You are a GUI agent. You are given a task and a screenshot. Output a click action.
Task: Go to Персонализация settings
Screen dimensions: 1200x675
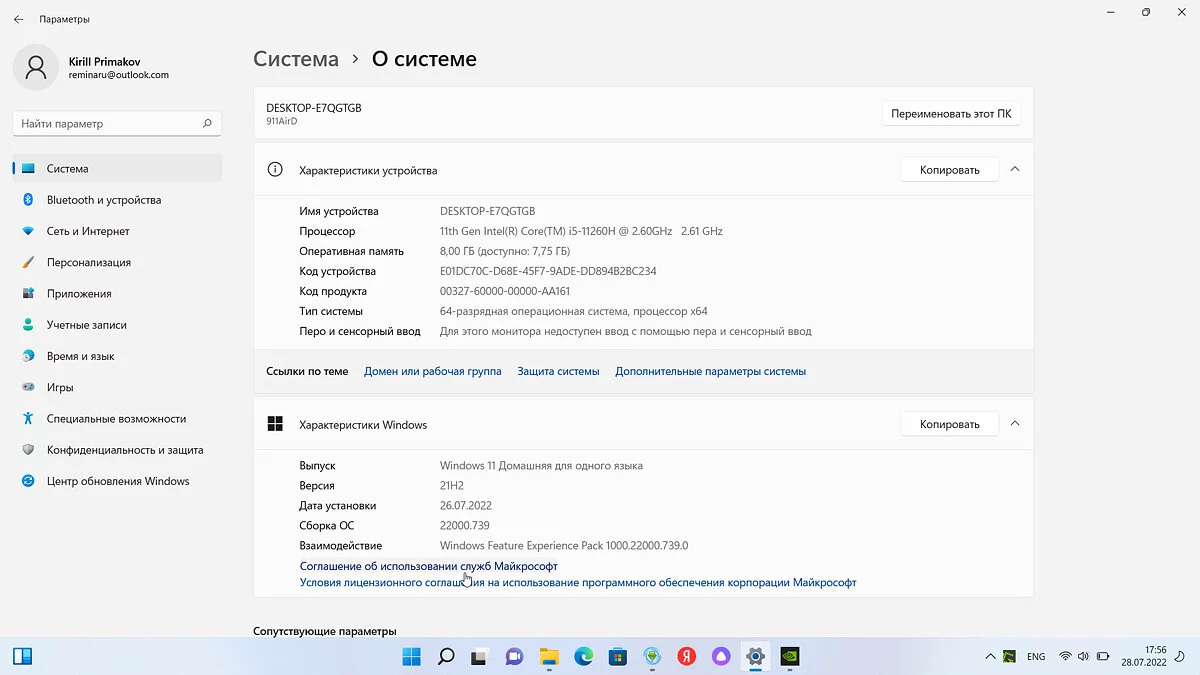pyautogui.click(x=88, y=262)
